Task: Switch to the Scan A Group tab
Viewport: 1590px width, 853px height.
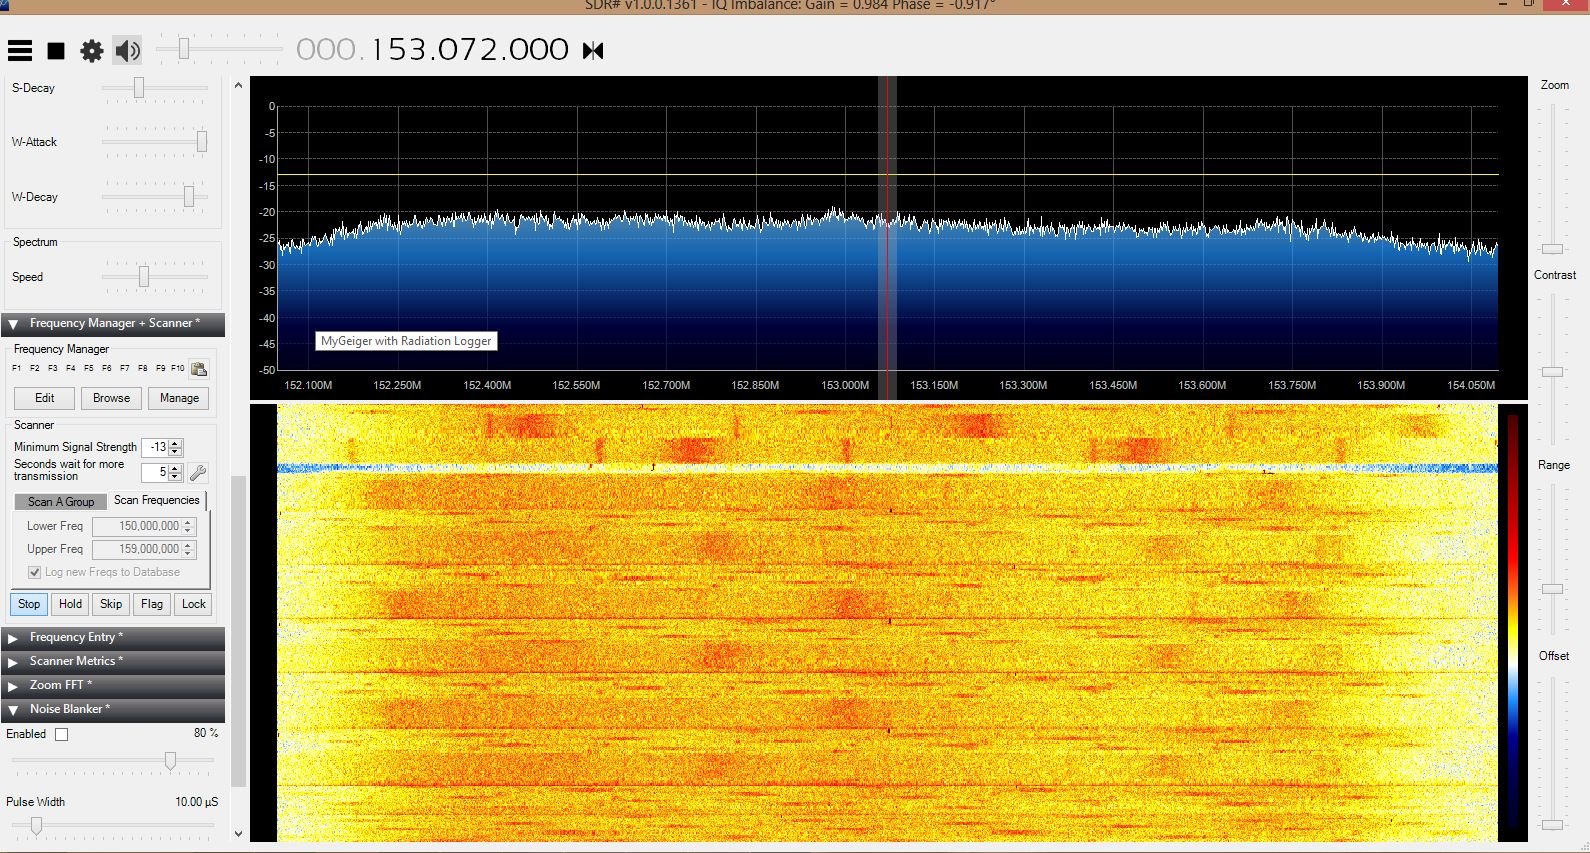Action: click(x=61, y=501)
